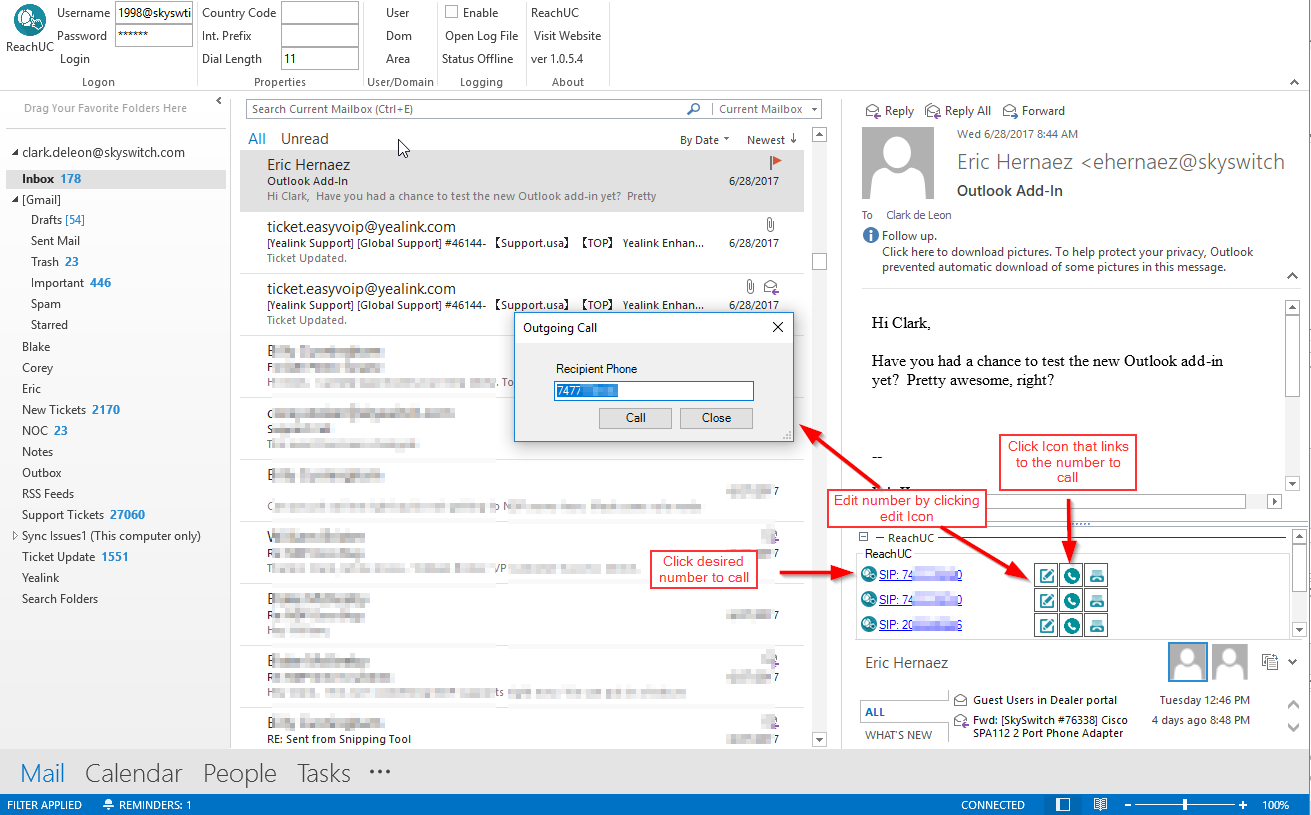Click Reply All in the reading pane
Image resolution: width=1311 pixels, height=815 pixels.
click(x=958, y=111)
